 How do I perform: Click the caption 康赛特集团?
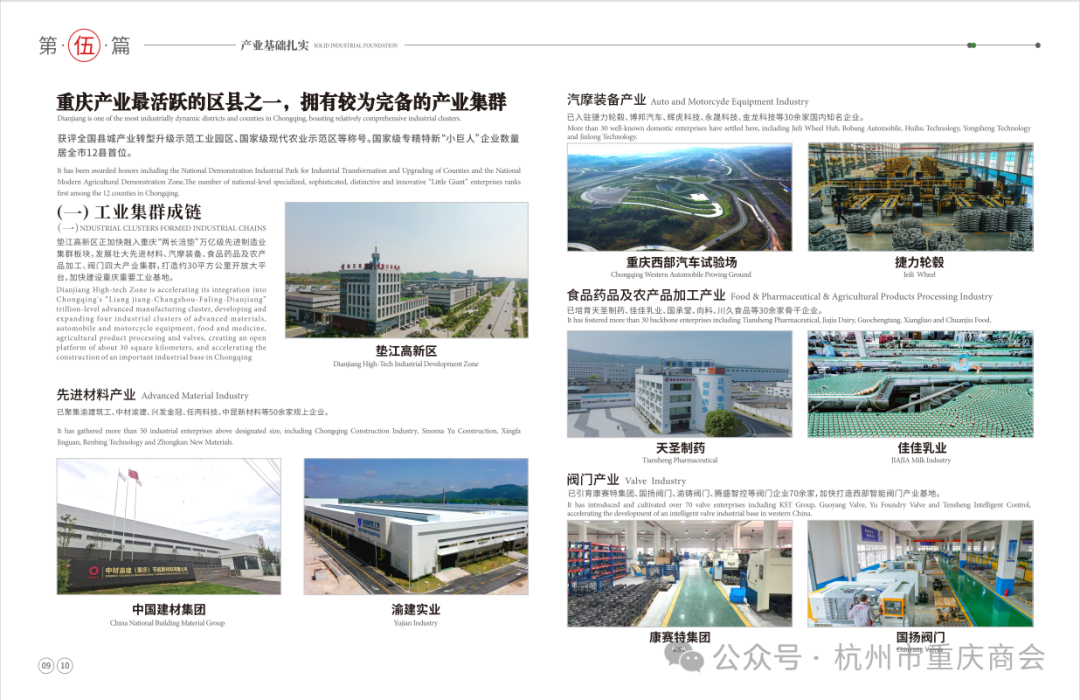[680, 637]
